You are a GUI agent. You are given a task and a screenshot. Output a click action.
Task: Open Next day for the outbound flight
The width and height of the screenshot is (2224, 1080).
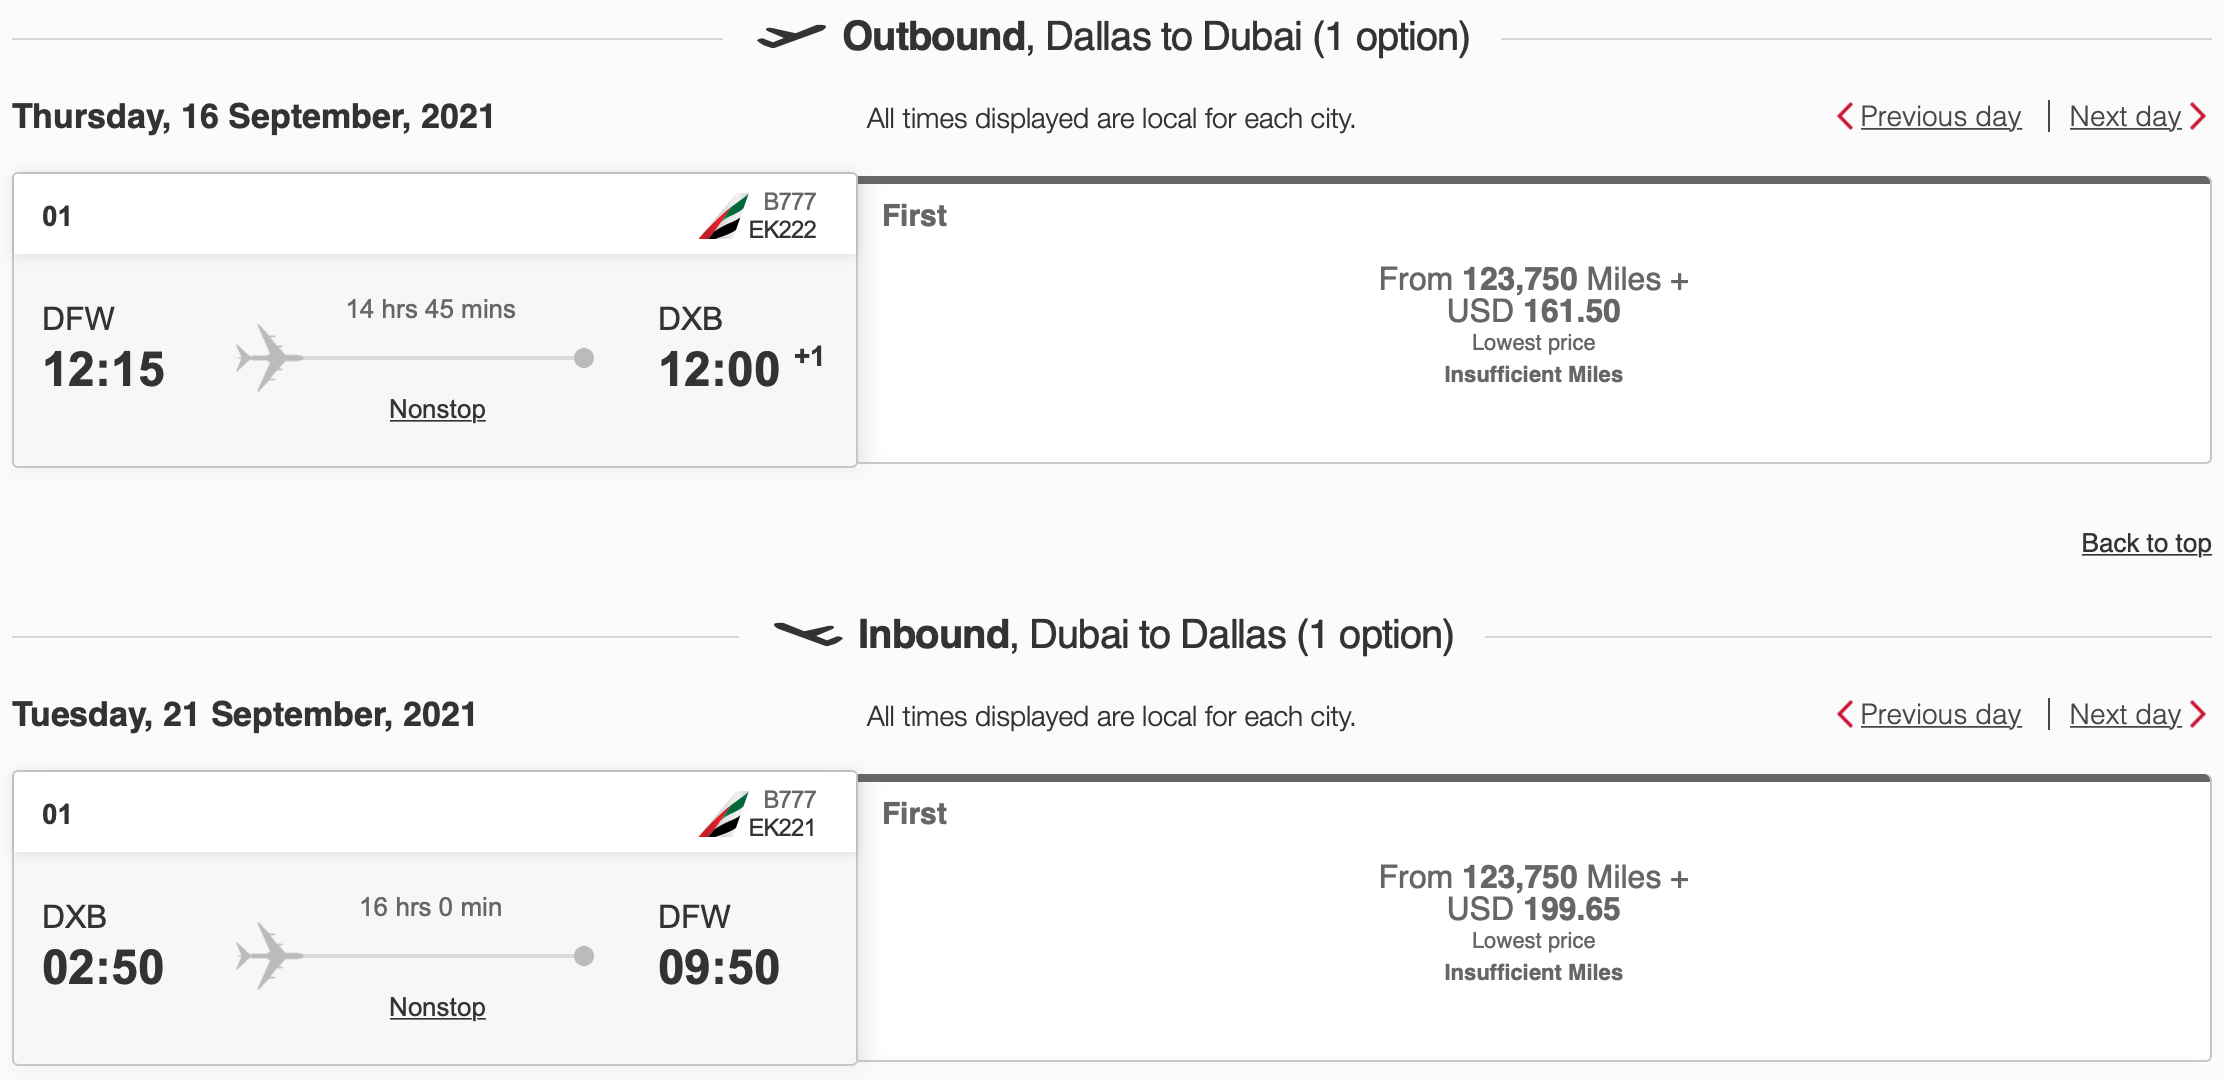pyautogui.click(x=2124, y=116)
